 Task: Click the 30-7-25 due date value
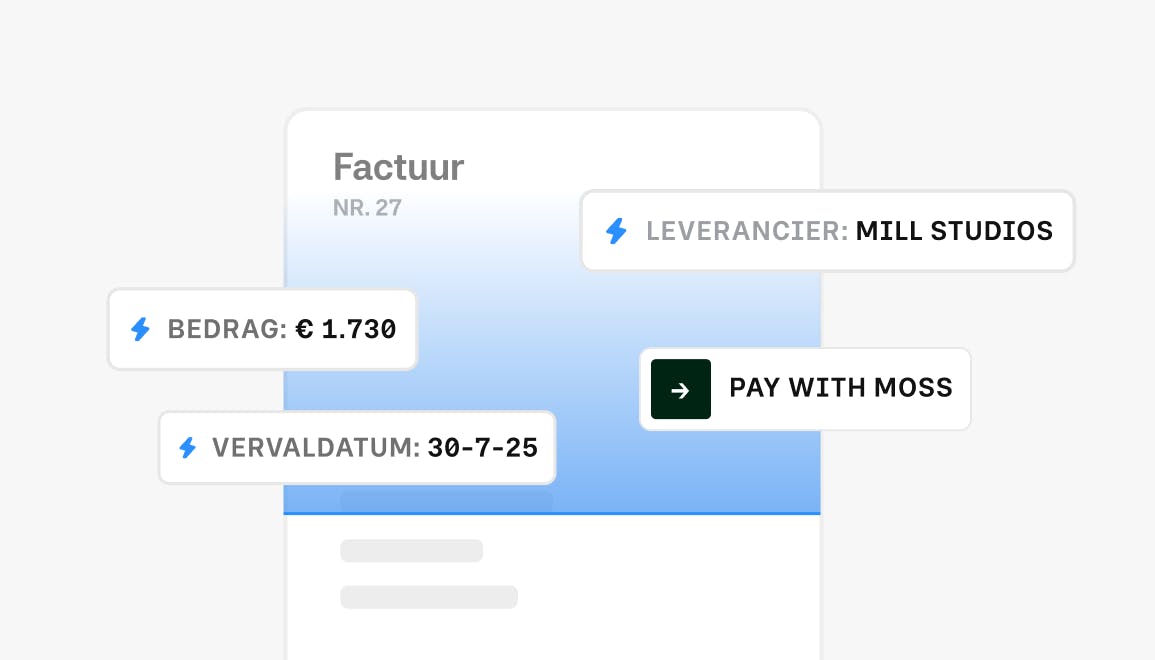coord(482,447)
